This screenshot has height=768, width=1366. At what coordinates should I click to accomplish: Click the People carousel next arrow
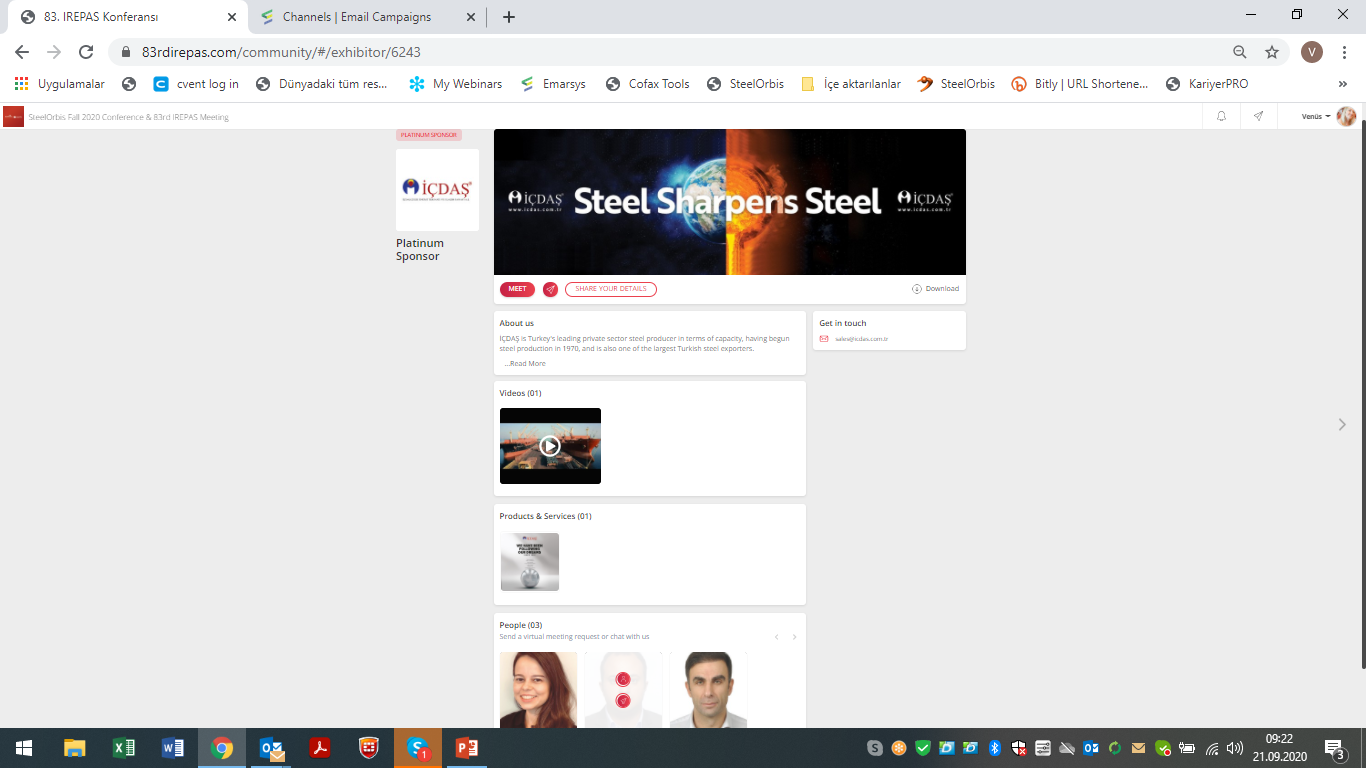[794, 637]
